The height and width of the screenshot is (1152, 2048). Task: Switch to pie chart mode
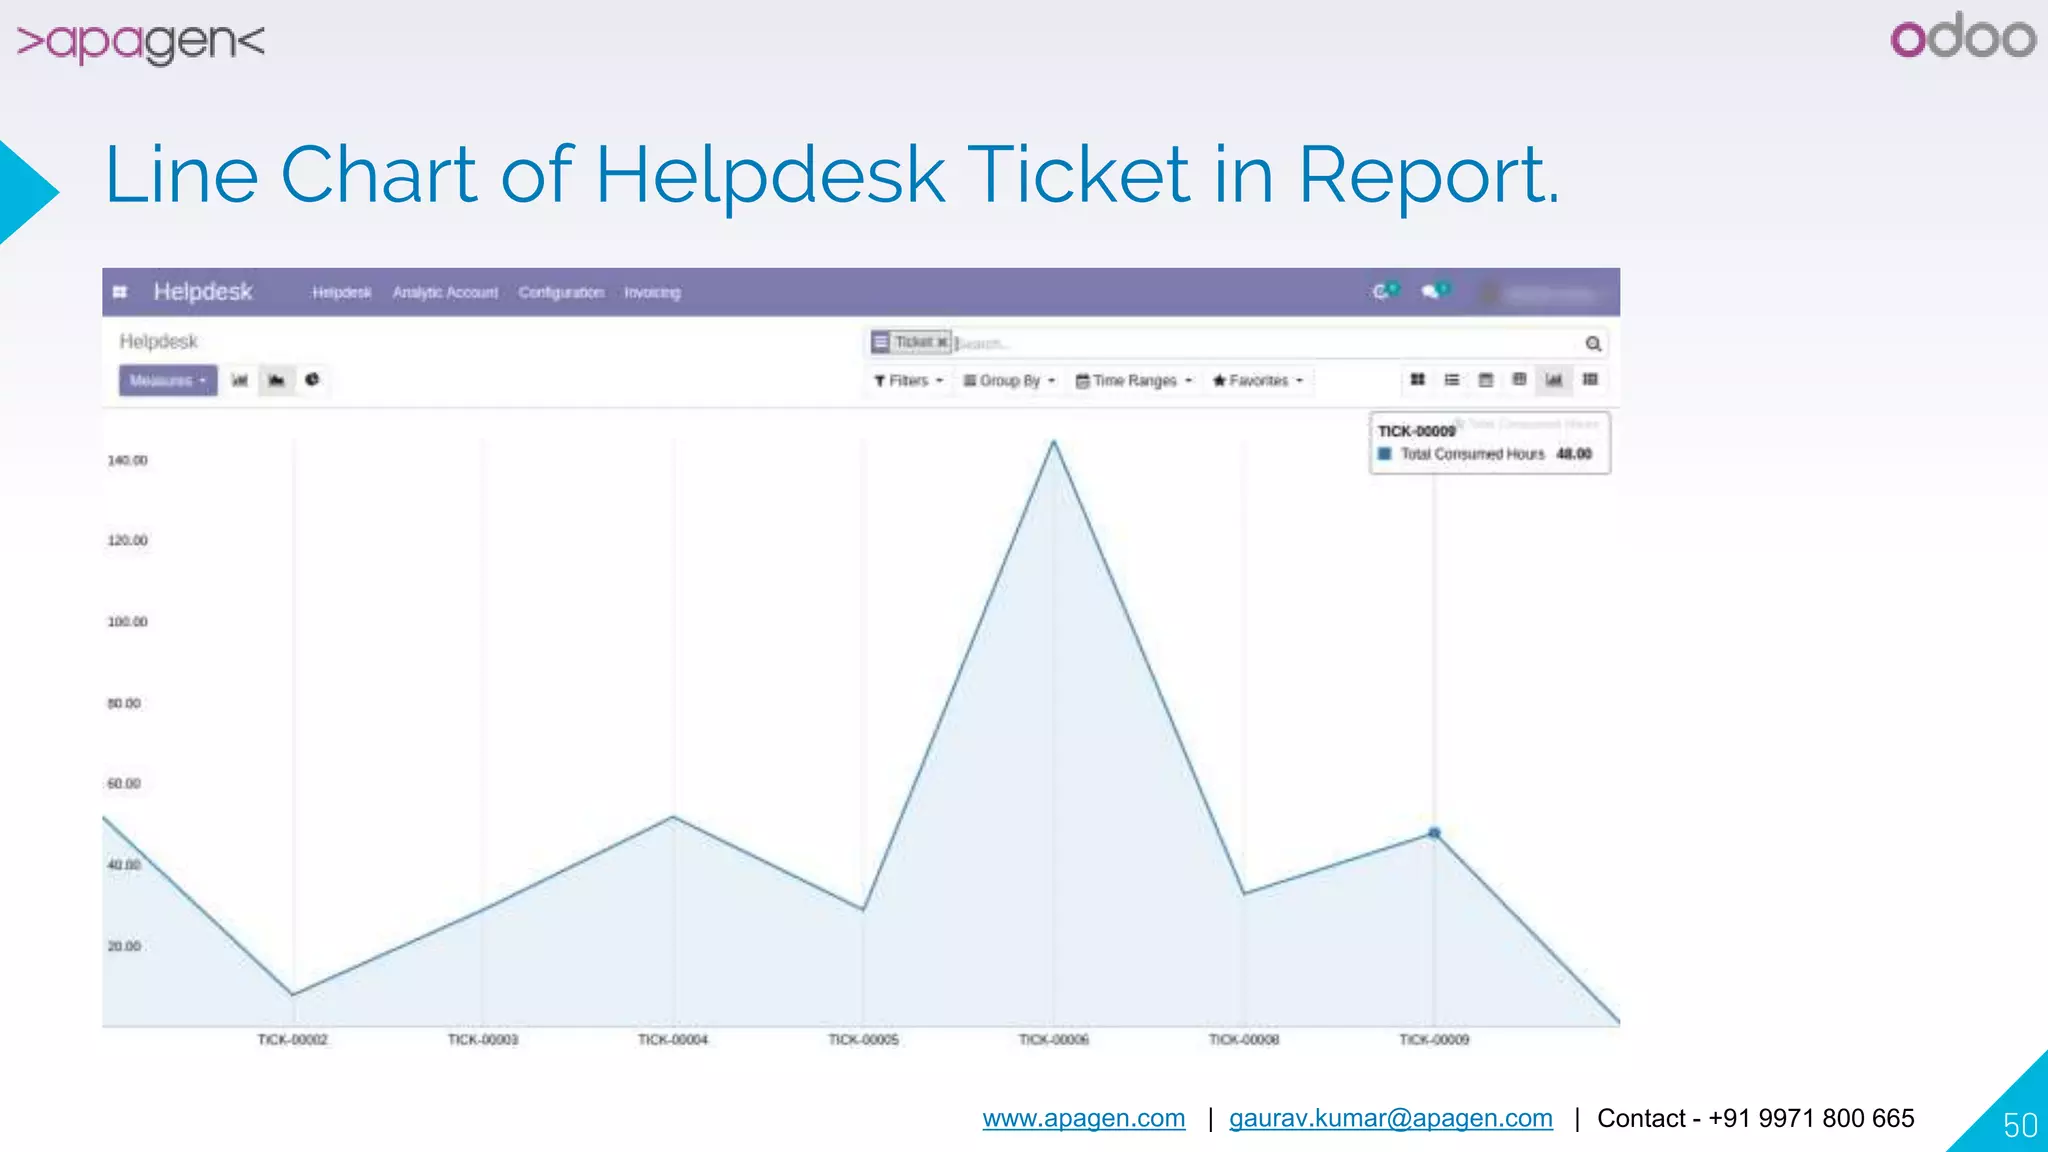[x=313, y=380]
